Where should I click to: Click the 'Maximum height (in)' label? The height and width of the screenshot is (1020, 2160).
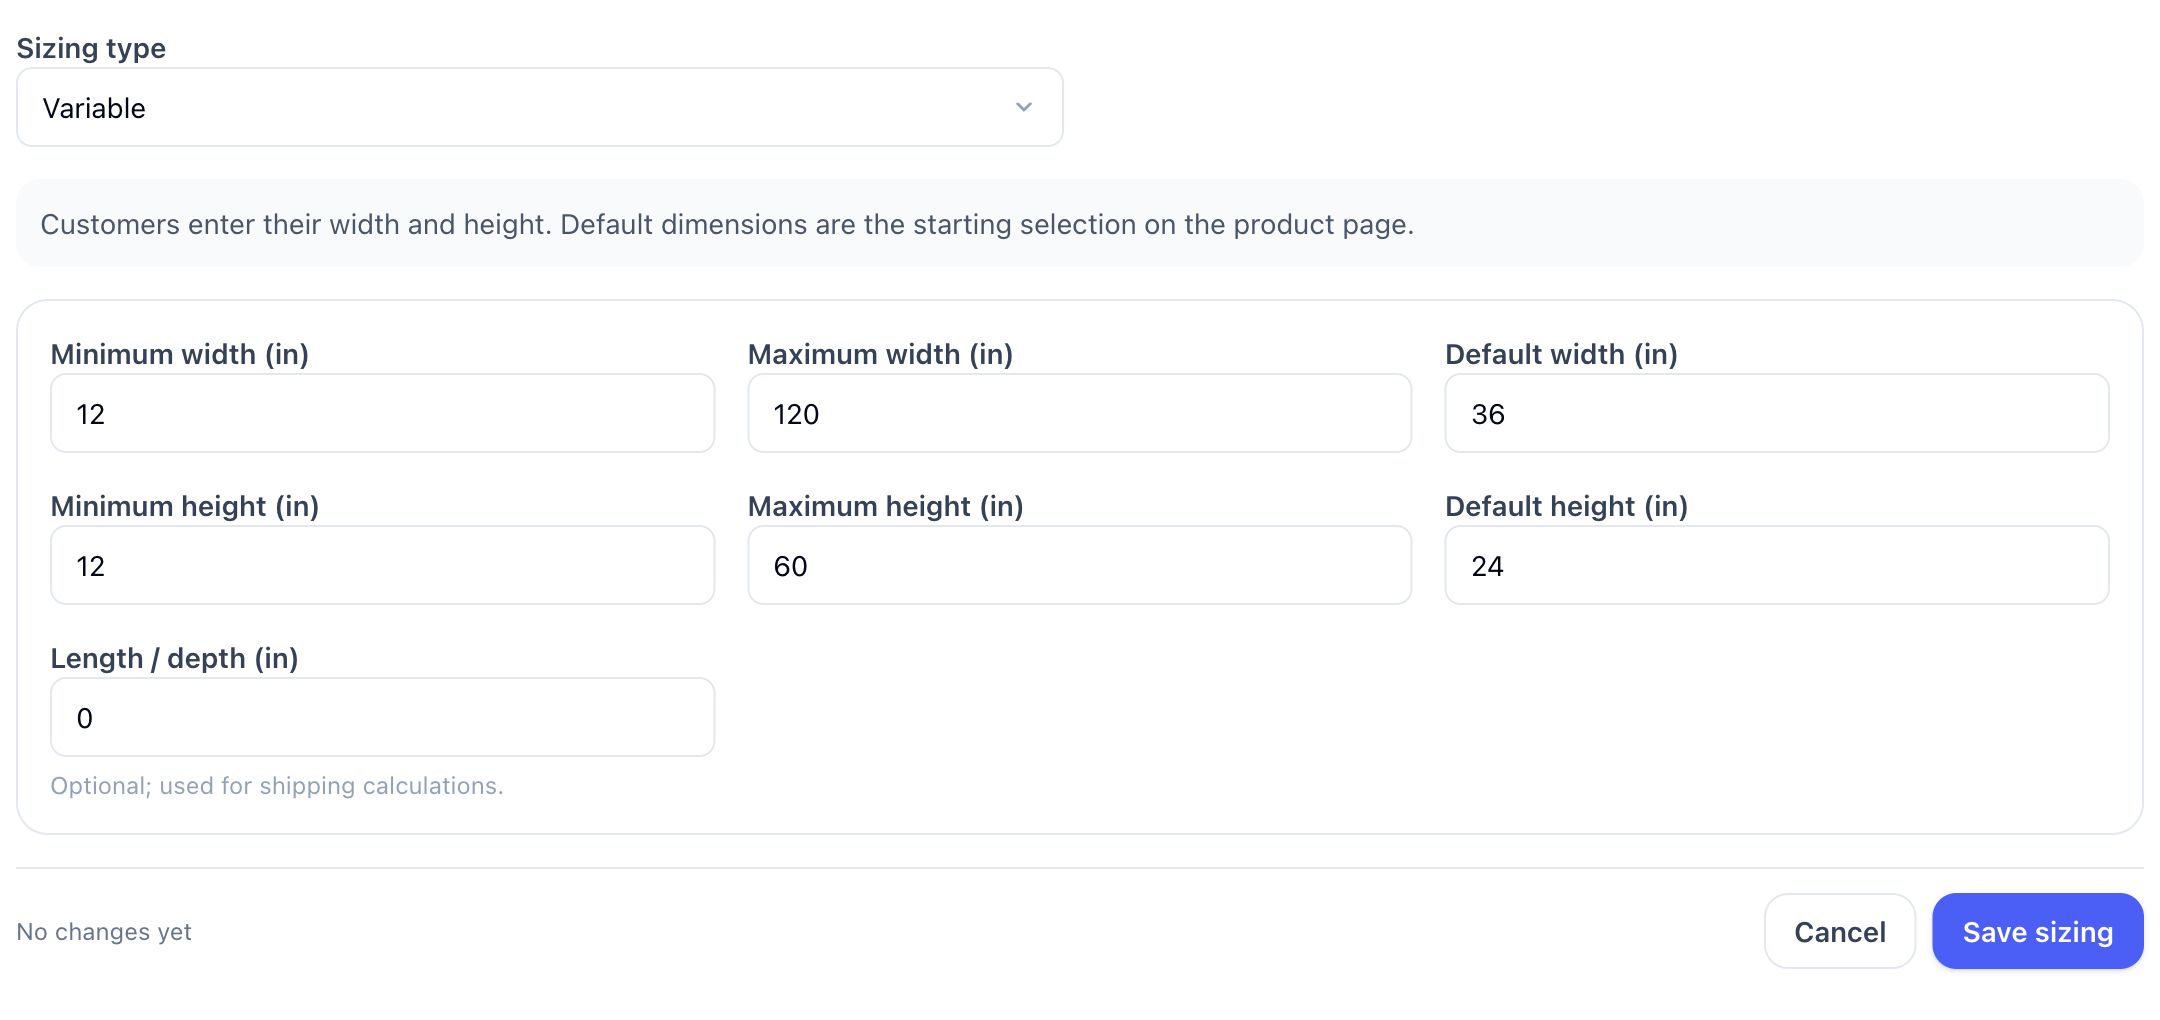(885, 506)
